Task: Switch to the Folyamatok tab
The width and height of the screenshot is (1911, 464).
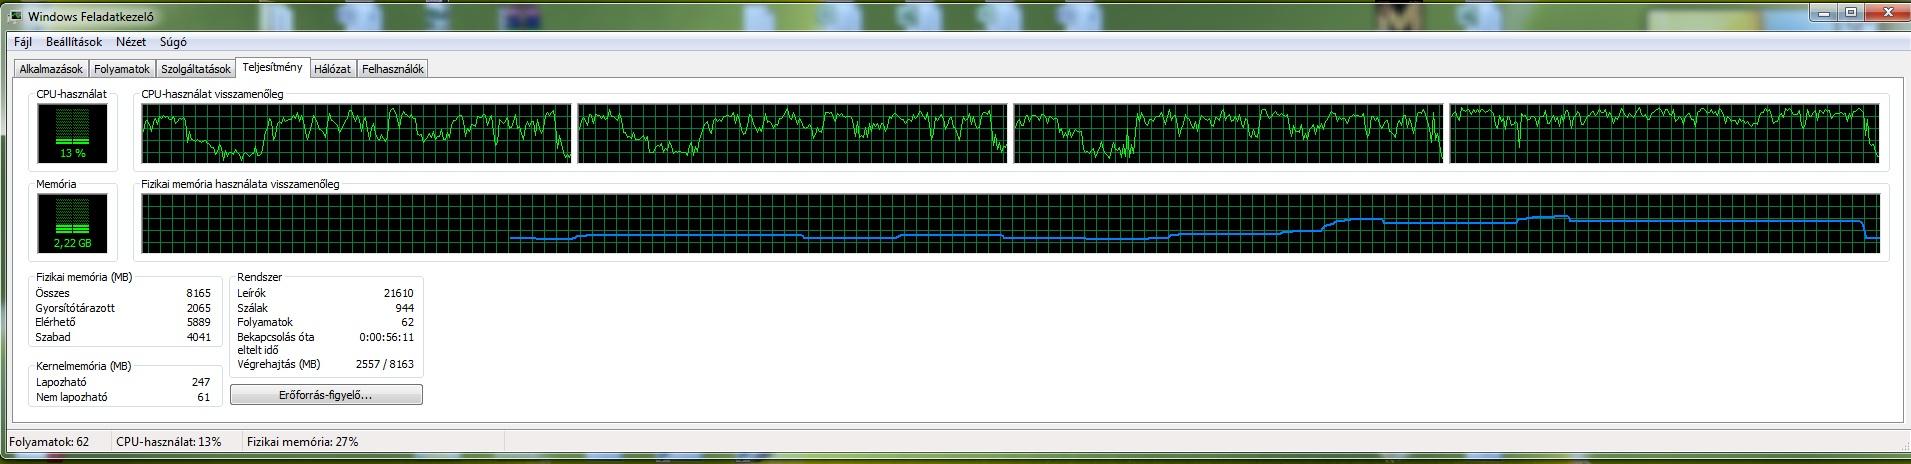Action: [122, 69]
